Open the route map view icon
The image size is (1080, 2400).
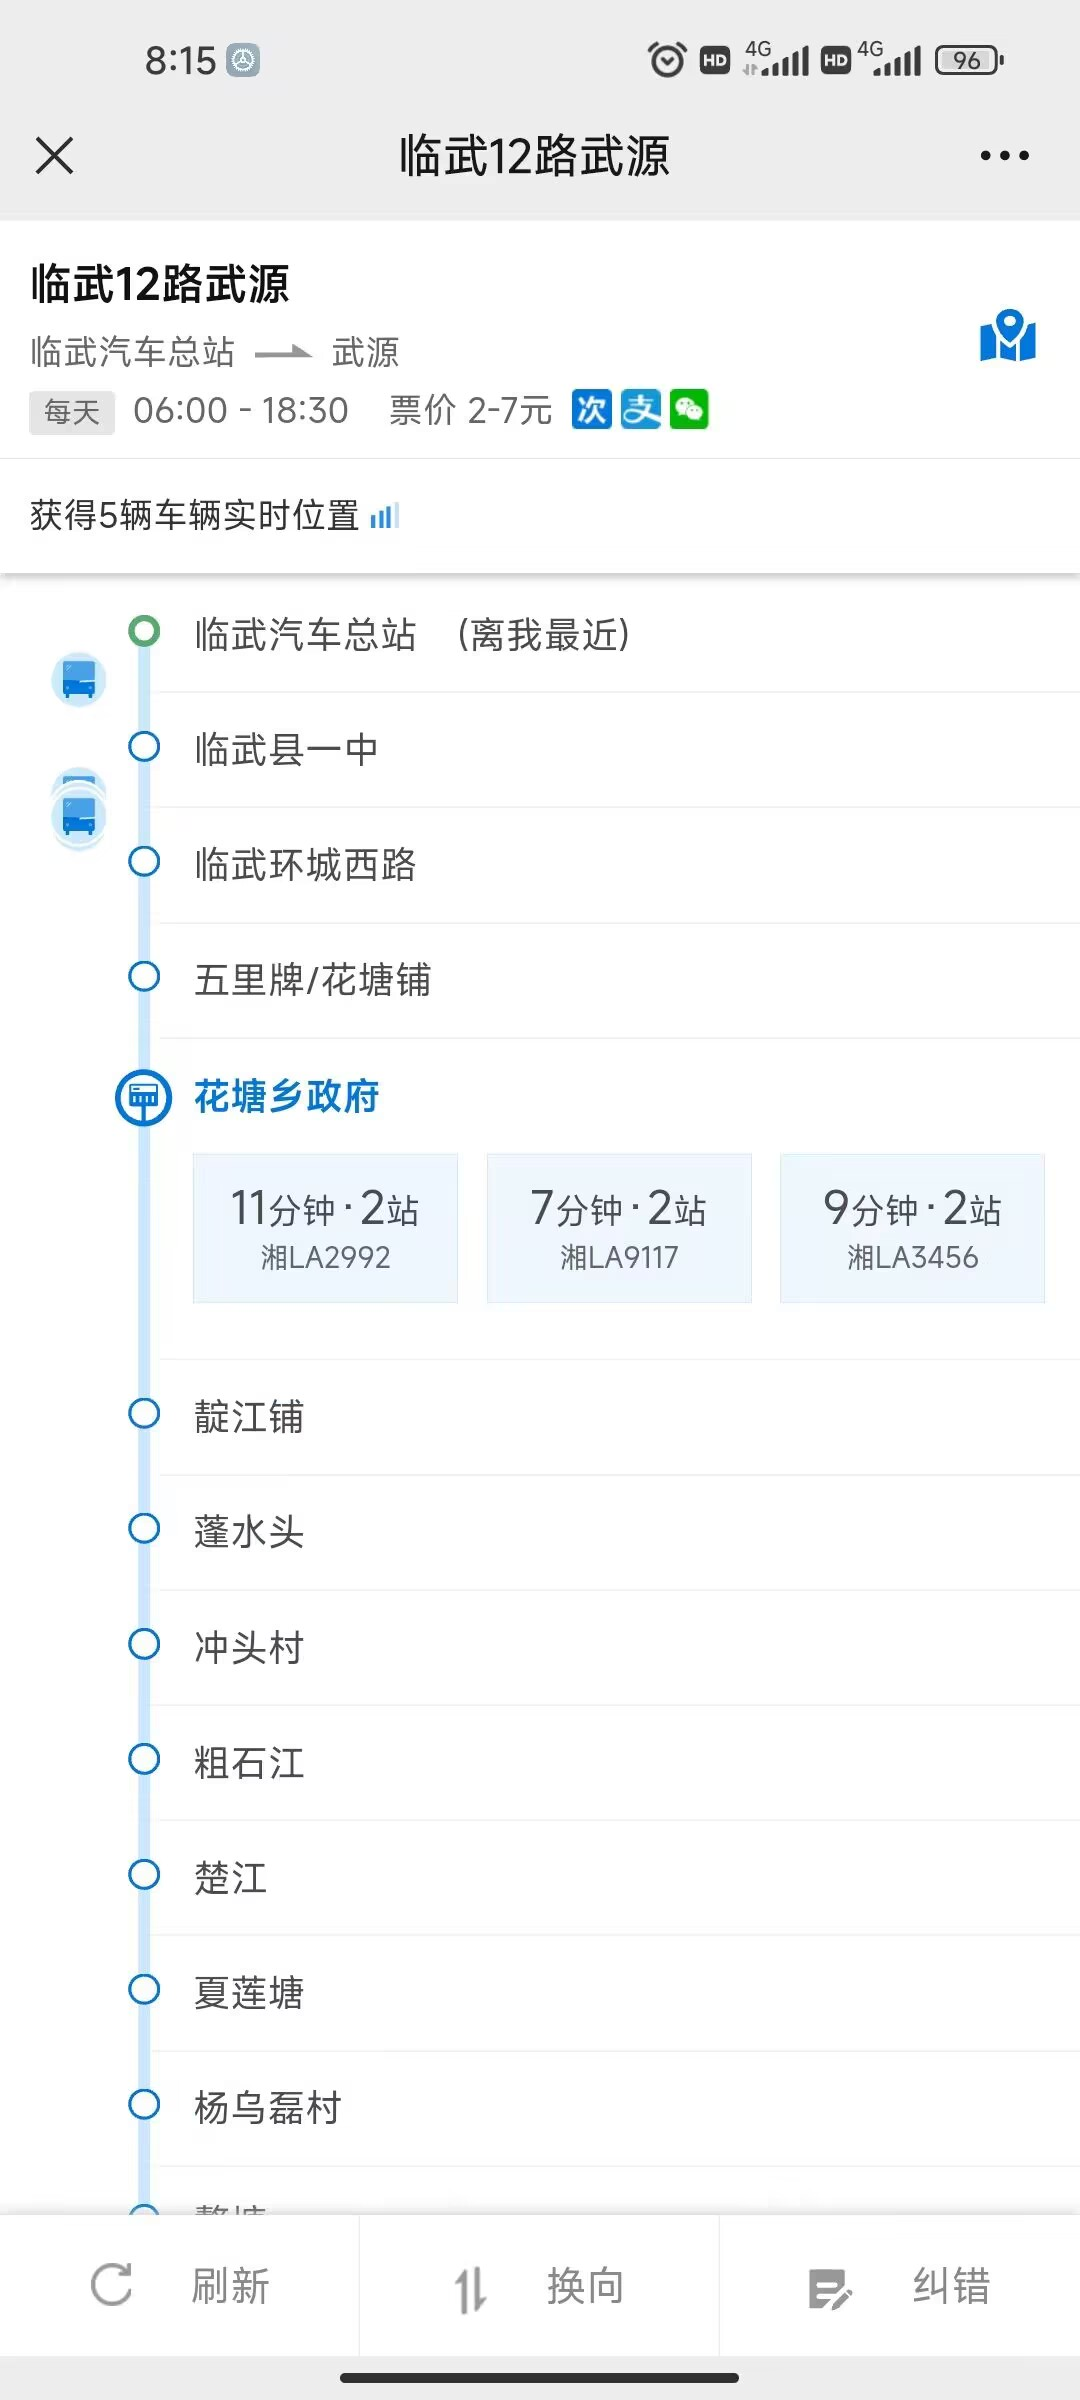tap(1008, 336)
